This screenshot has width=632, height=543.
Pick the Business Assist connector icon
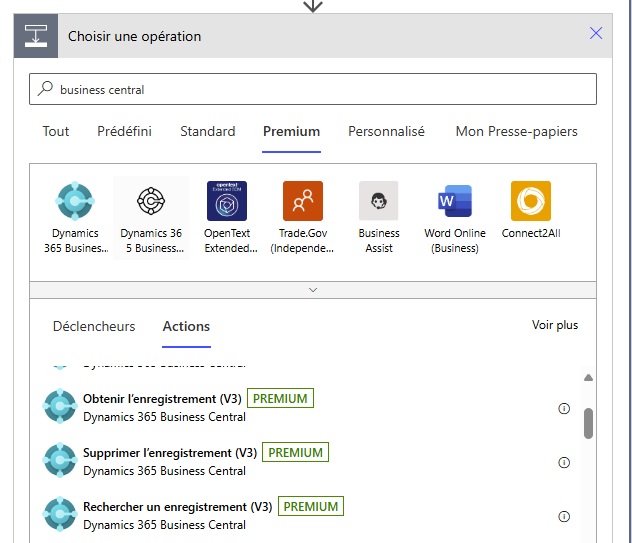pos(379,201)
